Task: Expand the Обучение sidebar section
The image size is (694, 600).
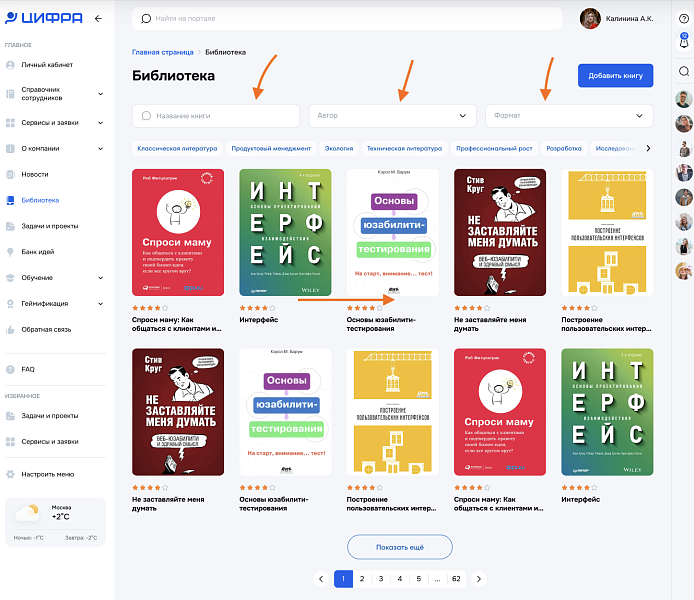Action: click(101, 278)
